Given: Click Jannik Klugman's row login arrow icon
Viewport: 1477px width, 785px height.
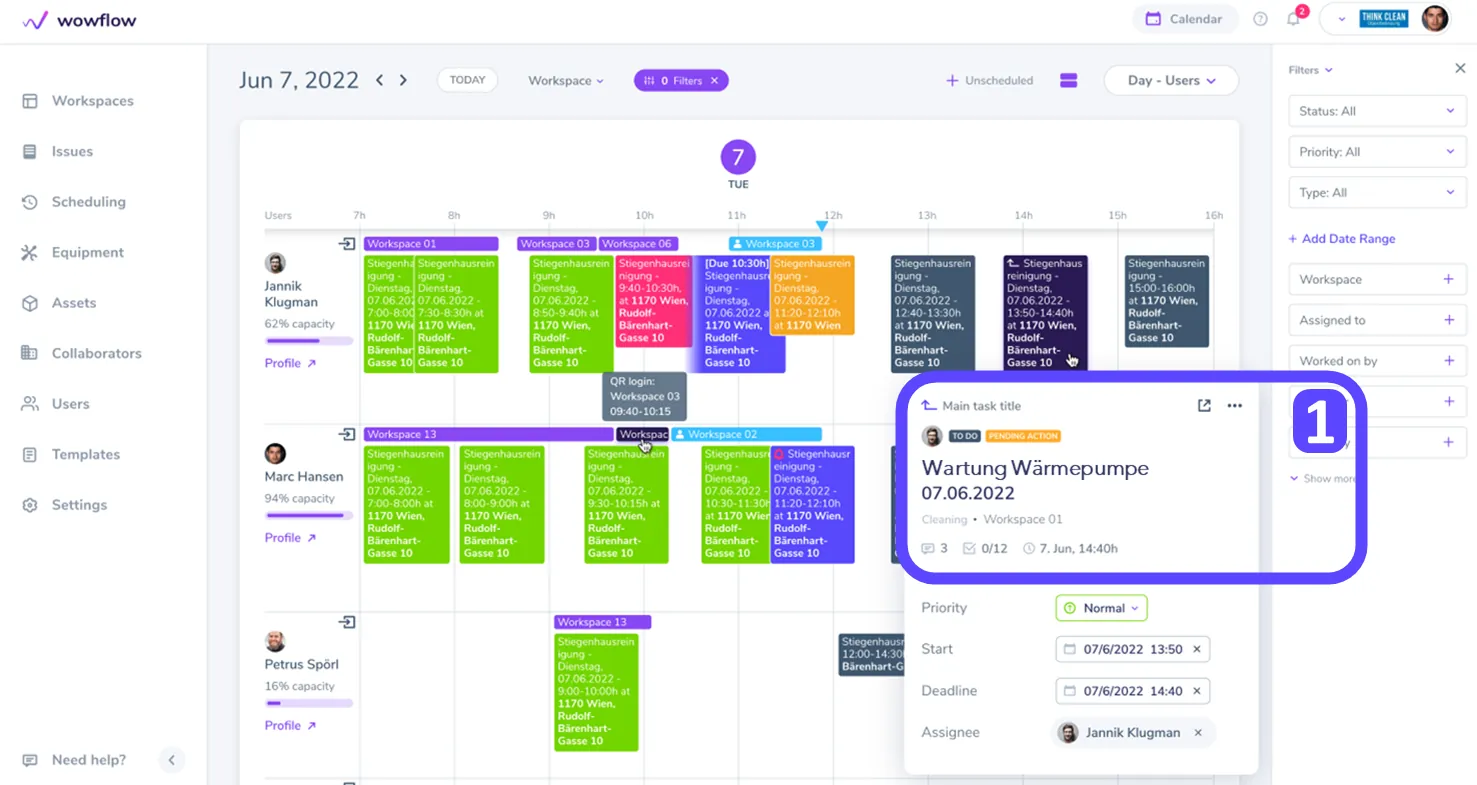Looking at the screenshot, I should 346,244.
